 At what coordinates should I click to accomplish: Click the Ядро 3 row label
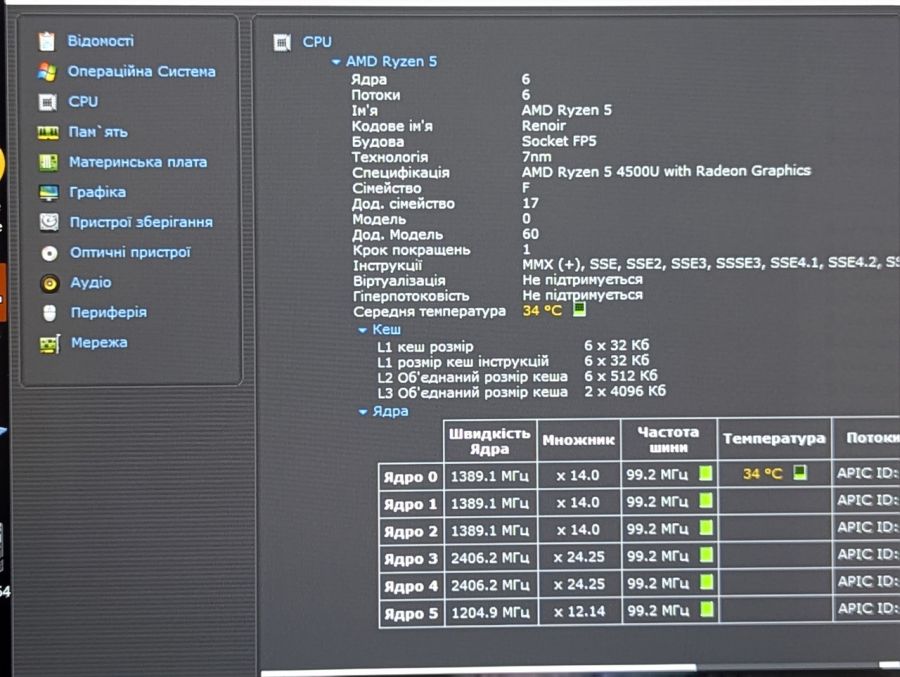411,559
